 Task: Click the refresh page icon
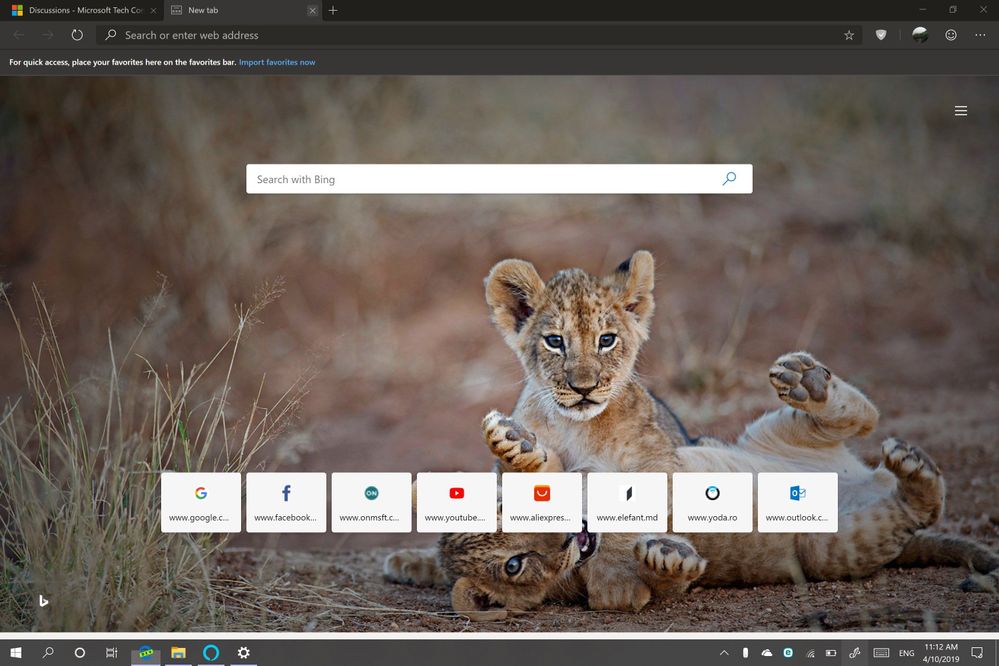(77, 35)
